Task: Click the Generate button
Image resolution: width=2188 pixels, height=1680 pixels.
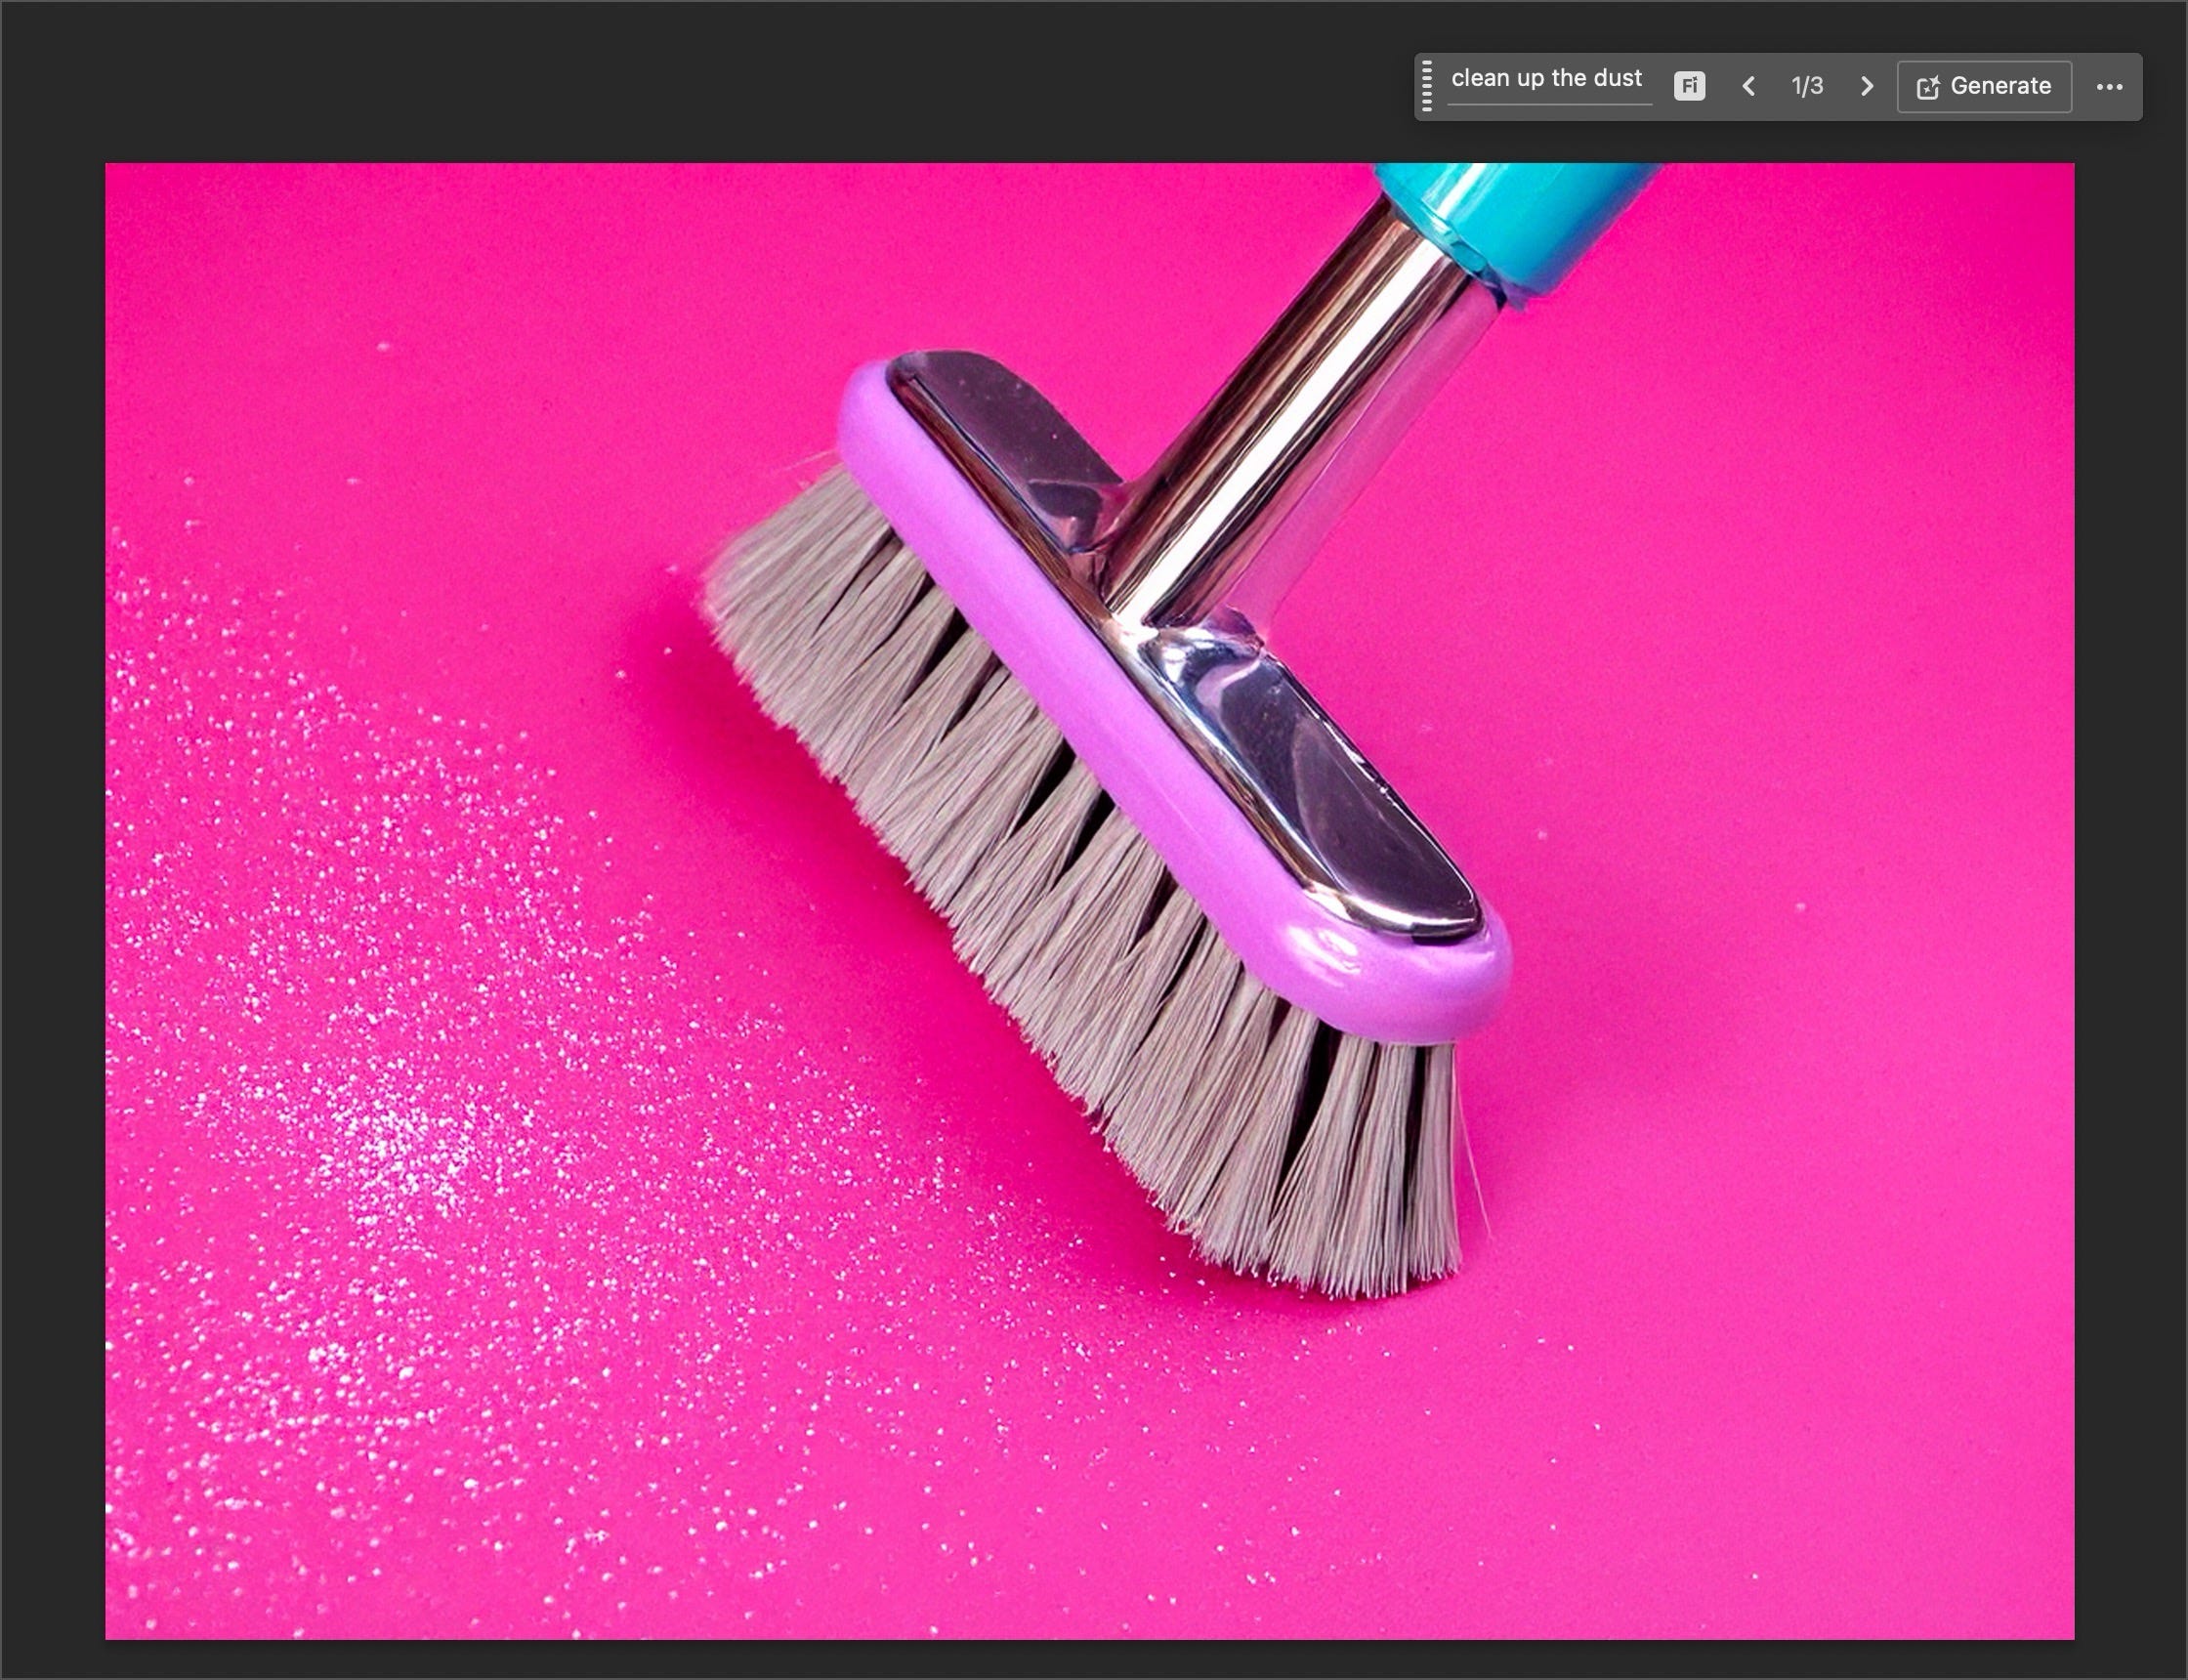Action: click(1984, 87)
